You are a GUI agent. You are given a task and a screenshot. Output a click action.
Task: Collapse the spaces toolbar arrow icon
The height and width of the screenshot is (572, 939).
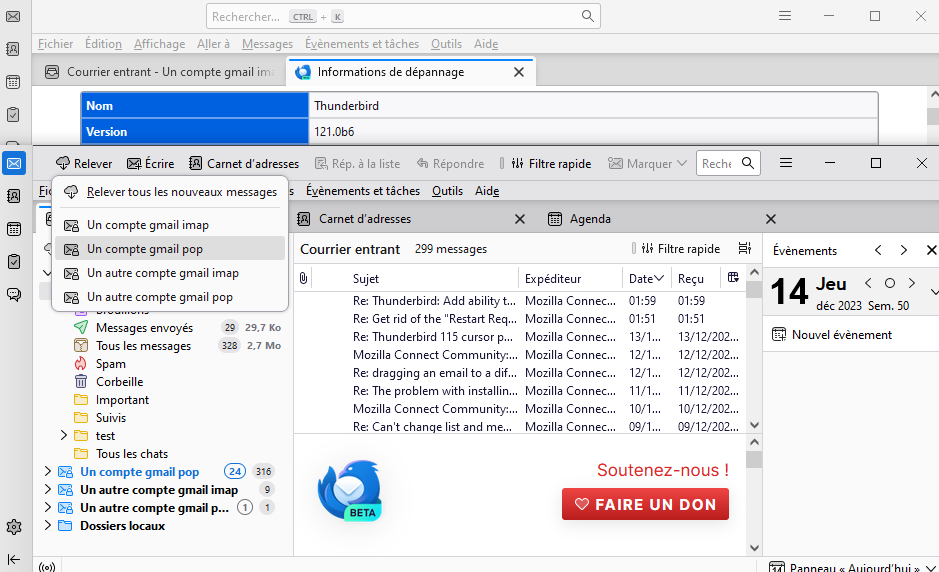tap(14, 559)
